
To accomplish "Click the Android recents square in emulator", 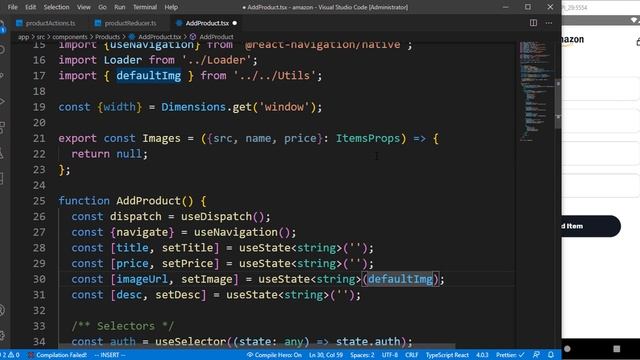I will (x=616, y=349).
